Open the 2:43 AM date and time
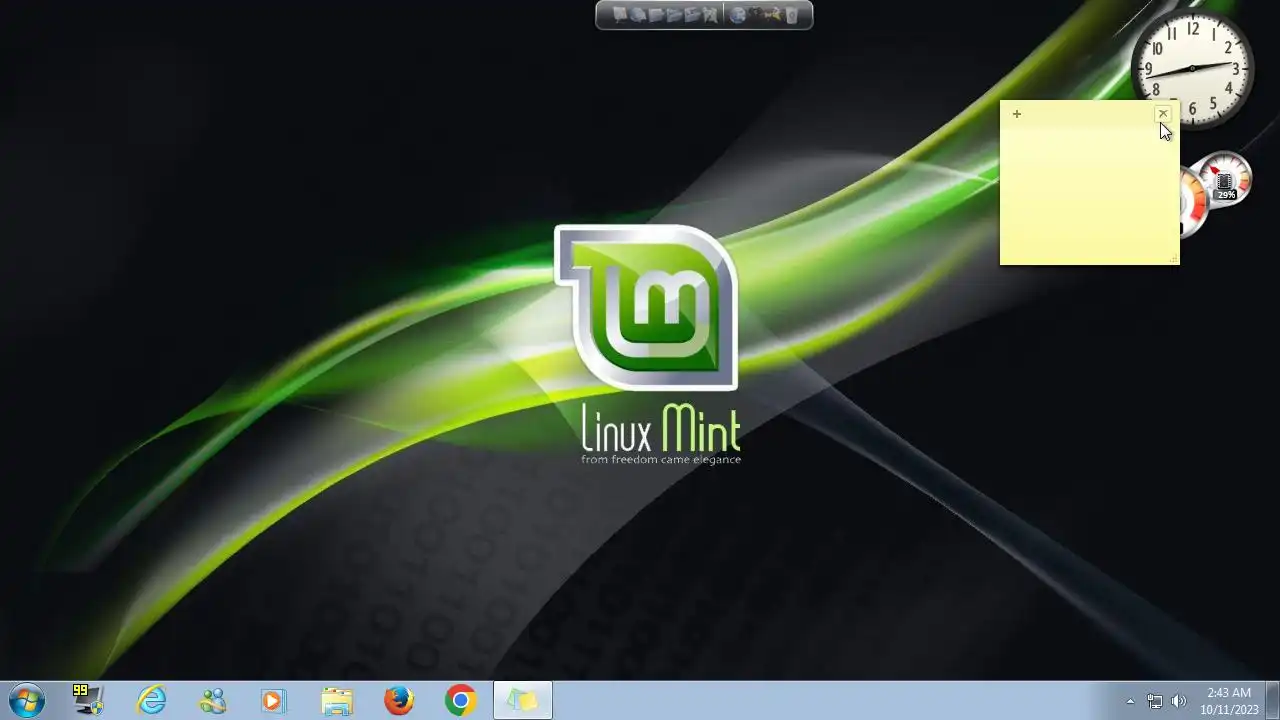Image resolution: width=1280 pixels, height=720 pixels. (x=1229, y=701)
